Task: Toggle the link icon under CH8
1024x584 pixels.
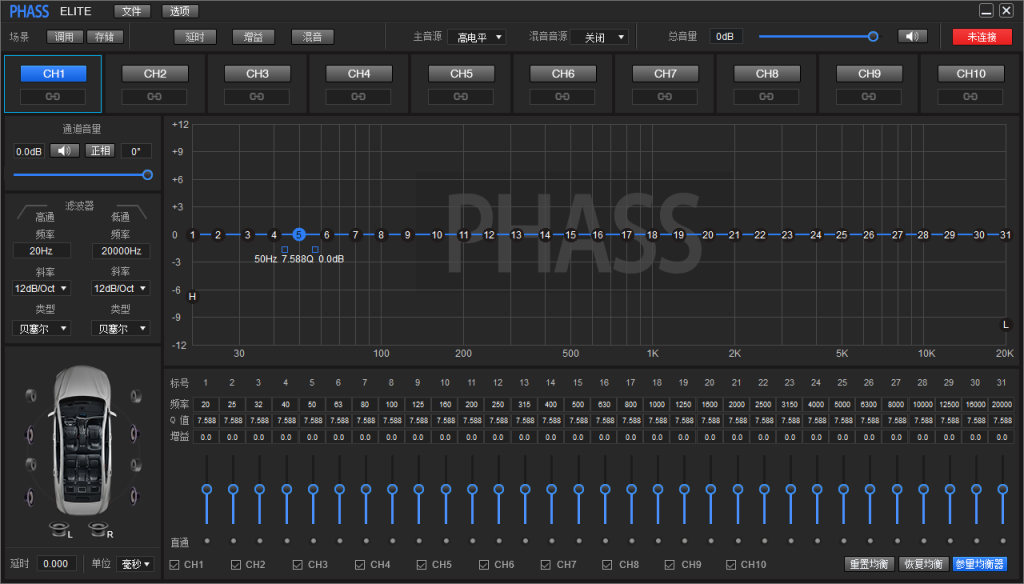Action: click(767, 97)
